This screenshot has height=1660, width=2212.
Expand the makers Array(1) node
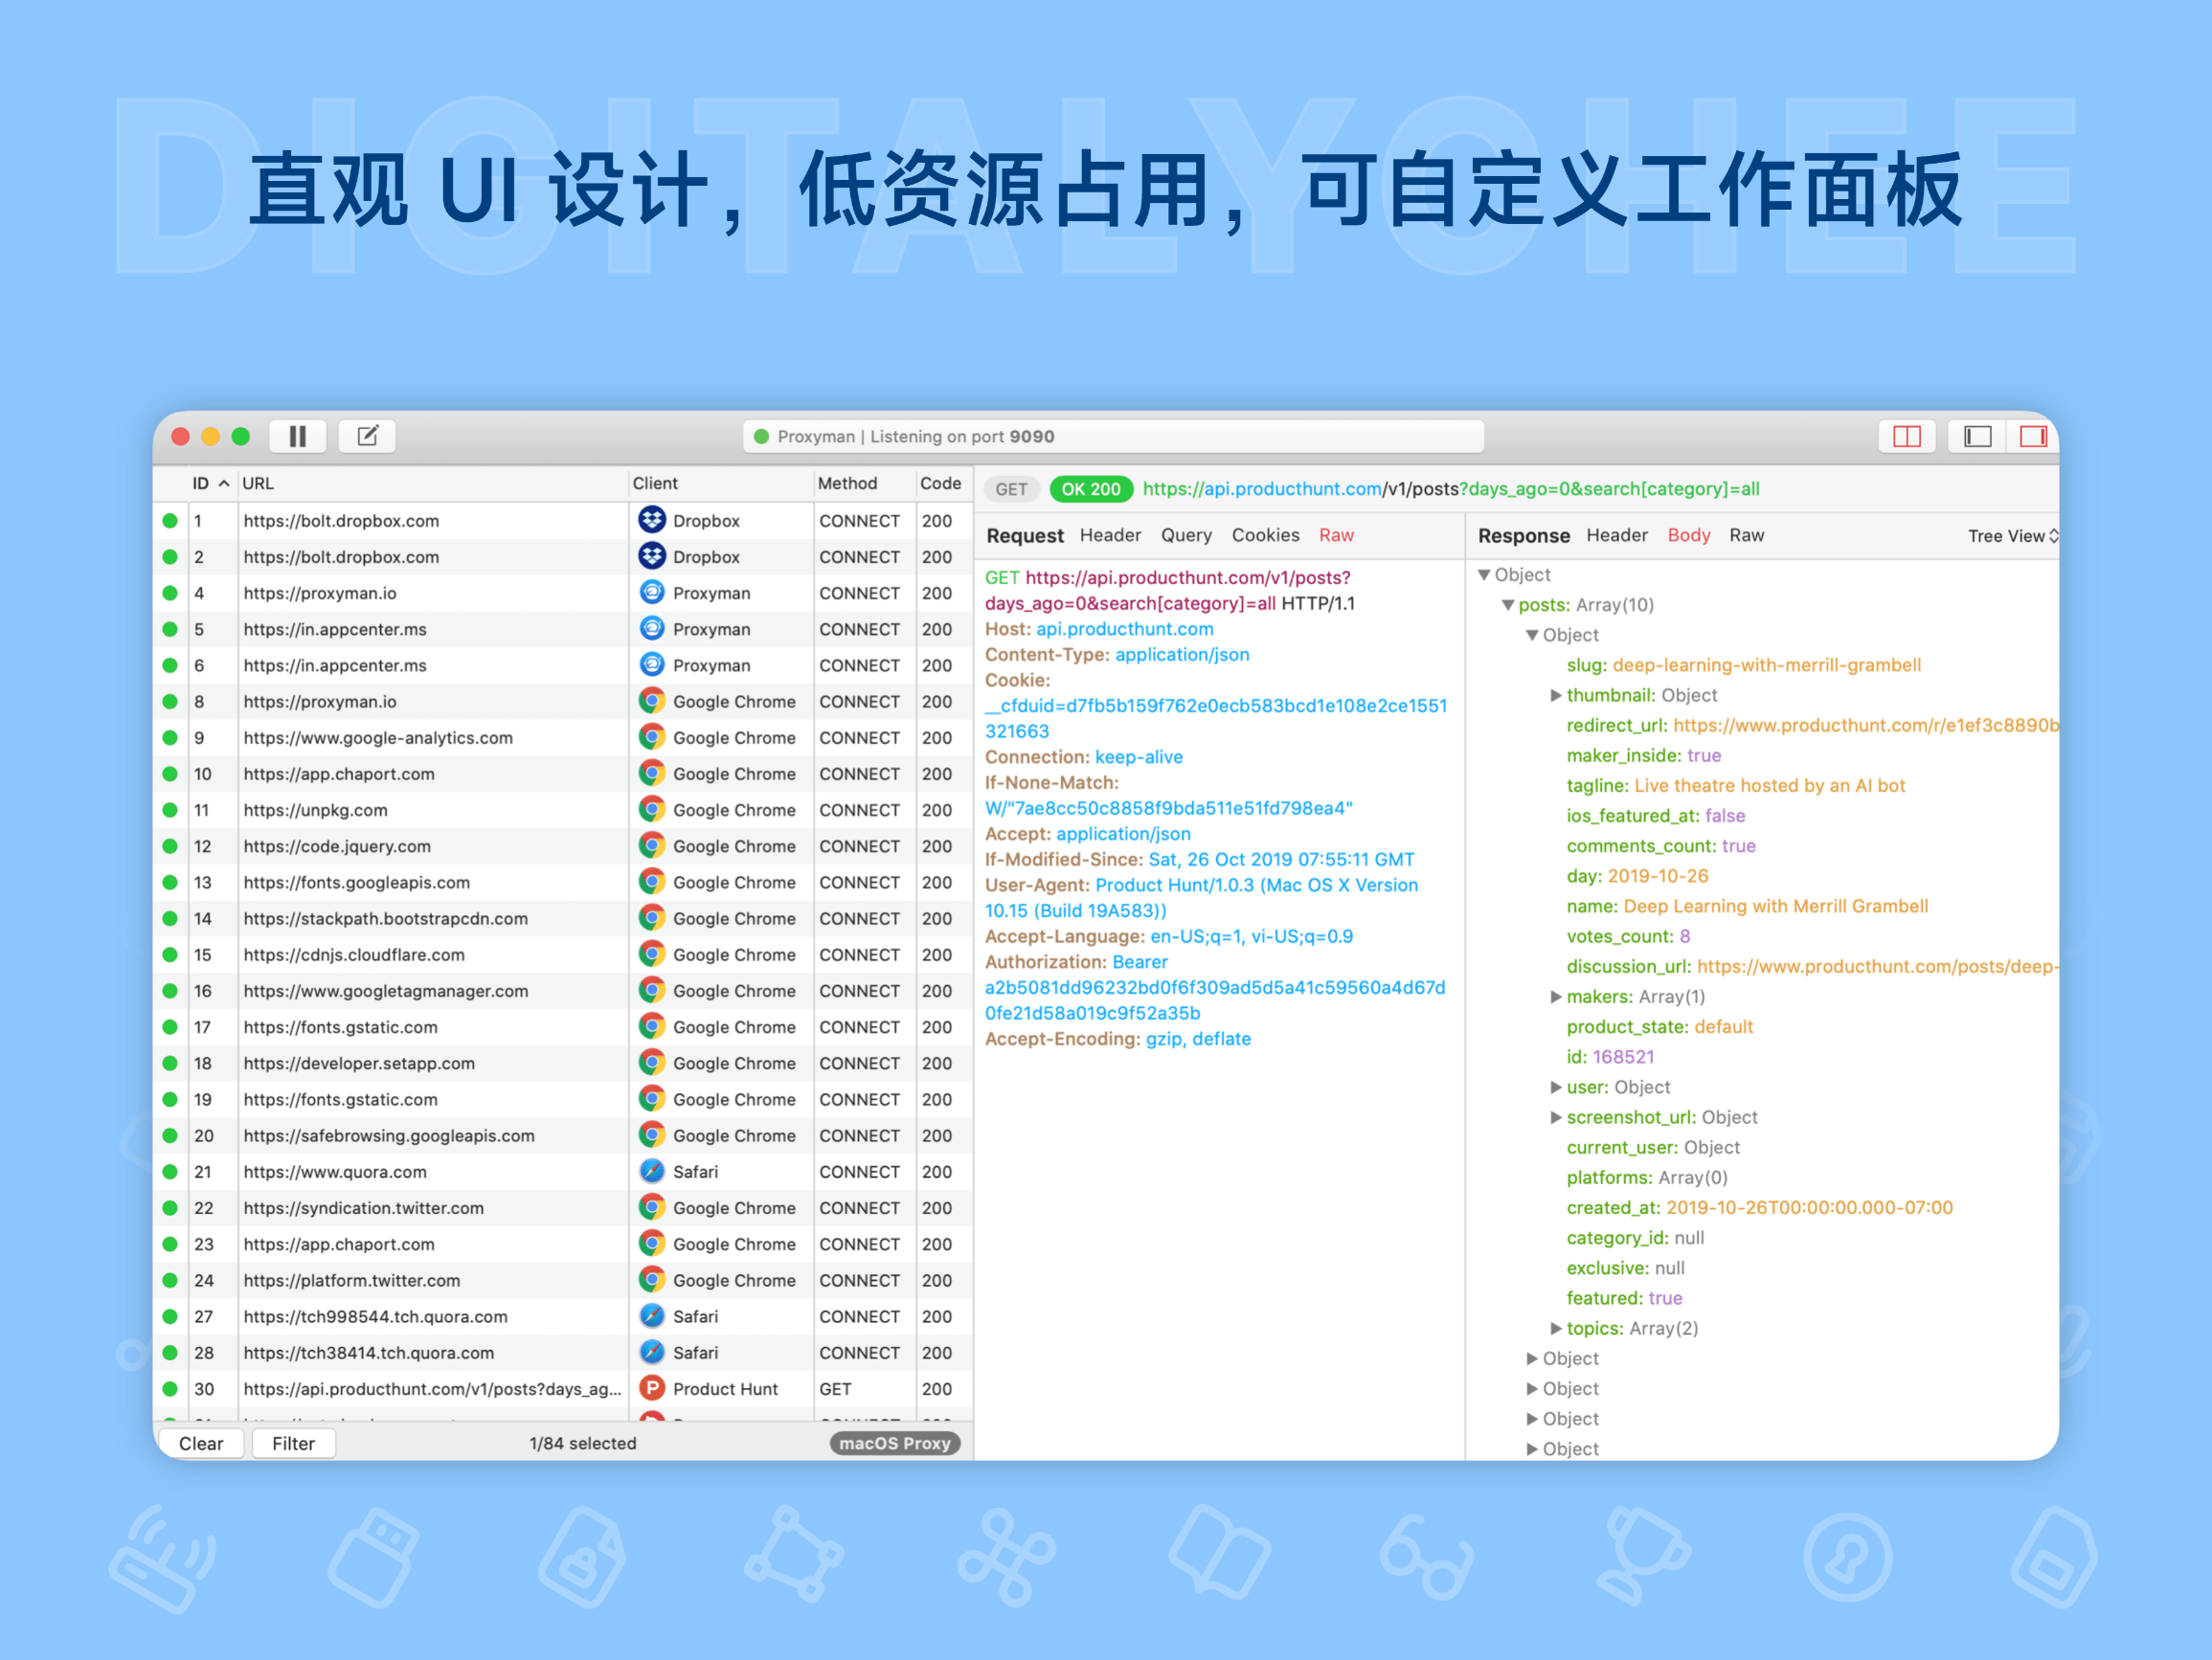[1556, 996]
